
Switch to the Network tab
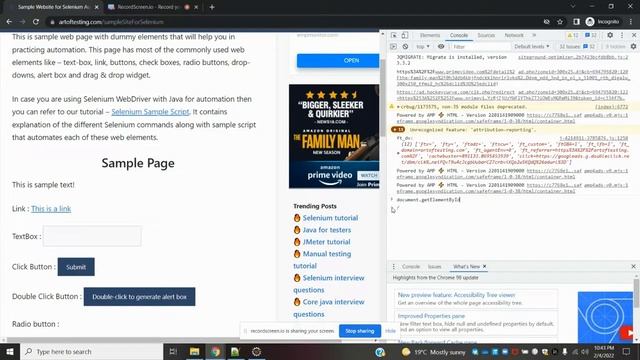514,36
